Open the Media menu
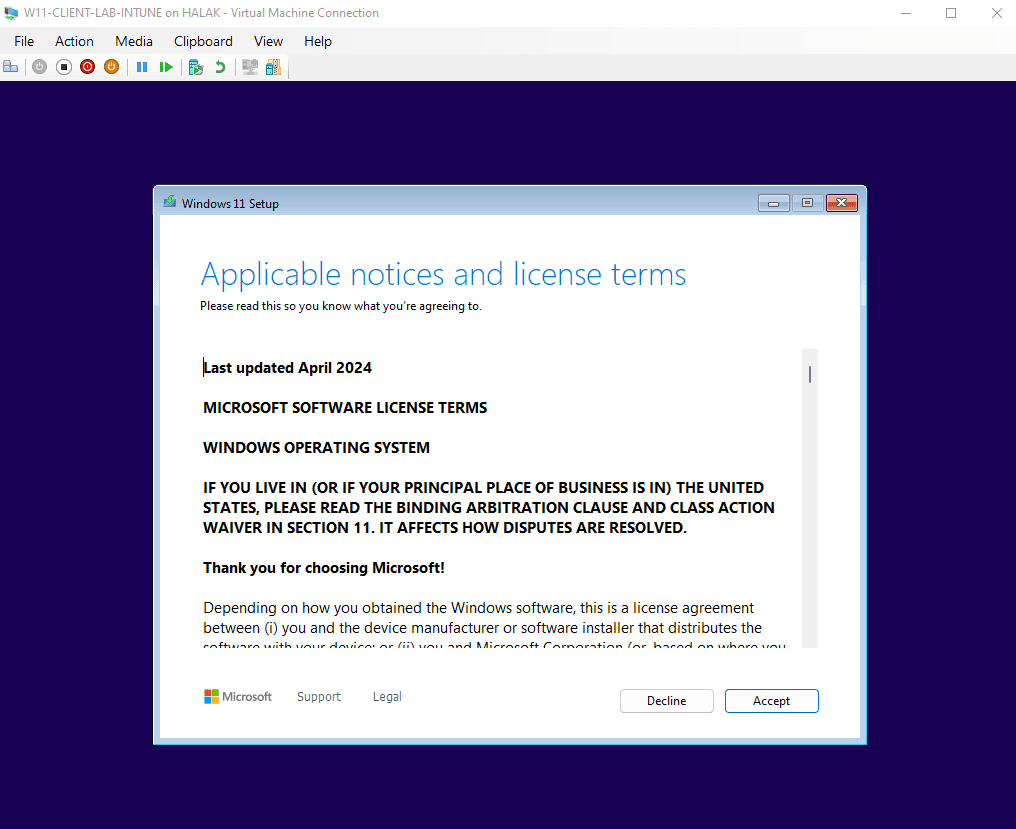 pyautogui.click(x=133, y=41)
